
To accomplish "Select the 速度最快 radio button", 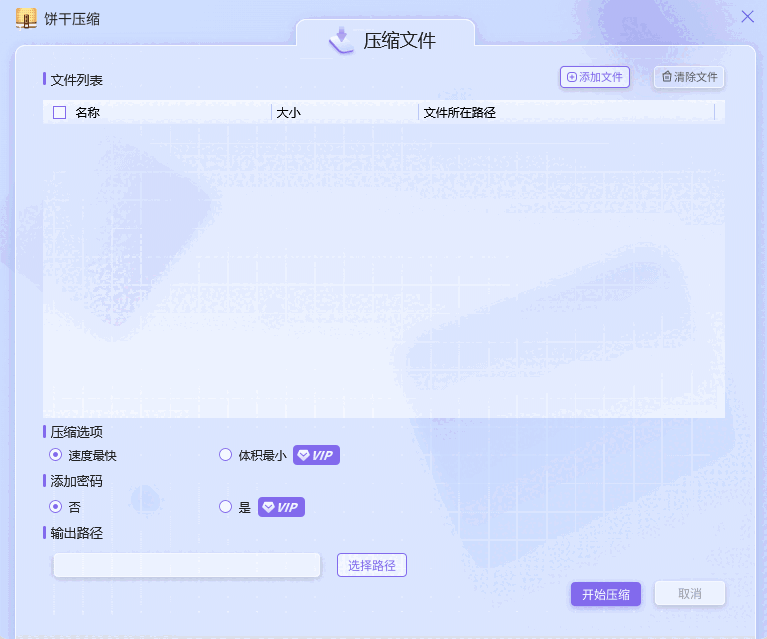I will [56, 455].
